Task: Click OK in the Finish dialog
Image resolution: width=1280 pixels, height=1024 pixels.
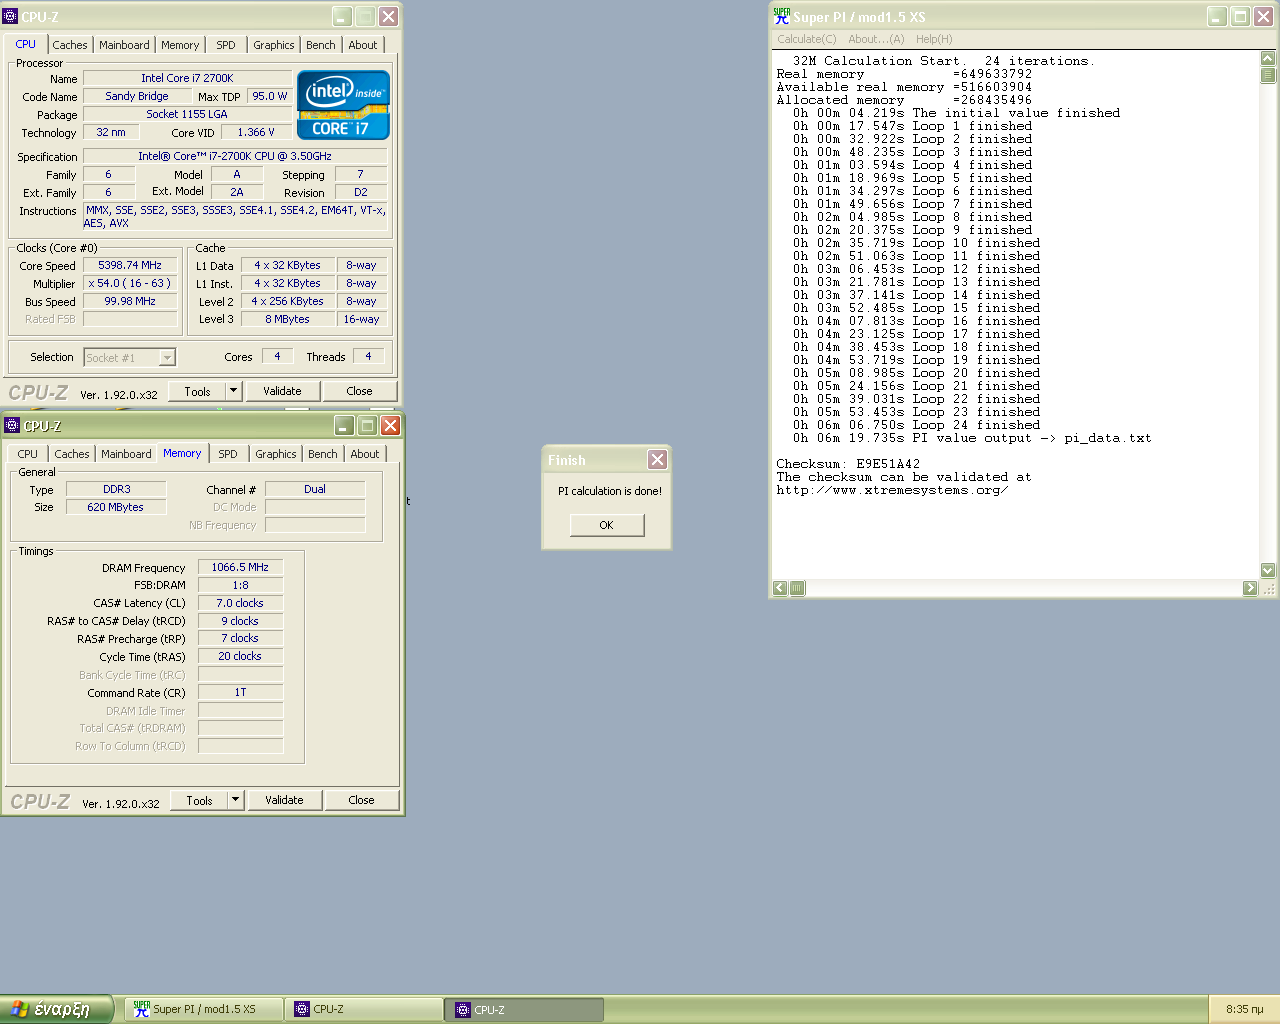Action: (607, 525)
